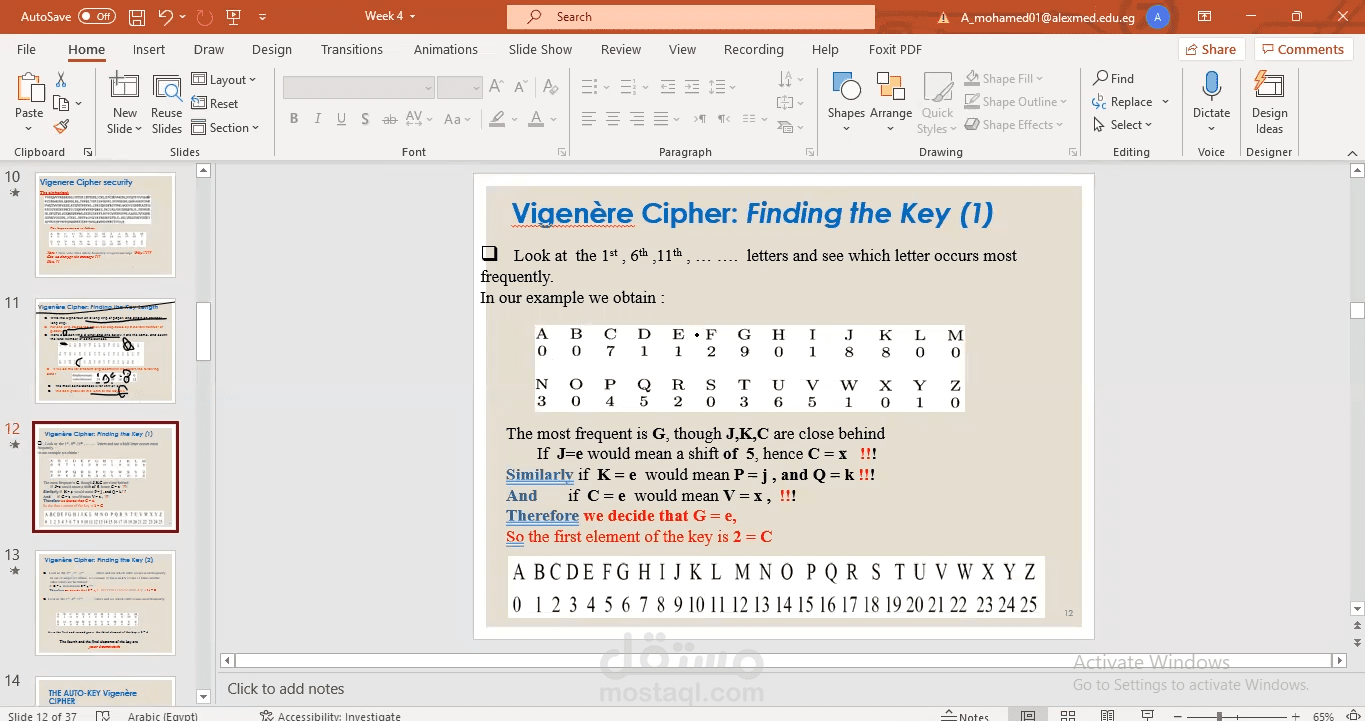Toggle Underline formatting
The height and width of the screenshot is (721, 1365).
point(342,119)
